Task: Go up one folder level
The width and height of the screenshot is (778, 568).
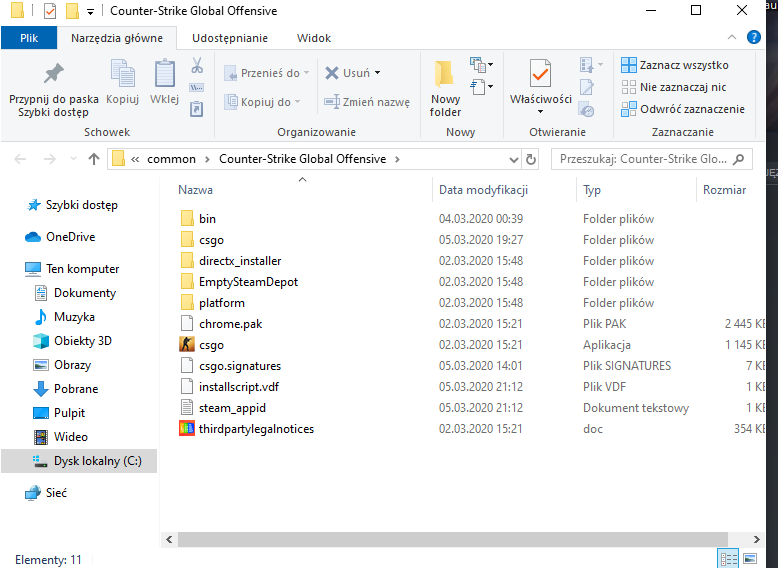Action: point(94,159)
